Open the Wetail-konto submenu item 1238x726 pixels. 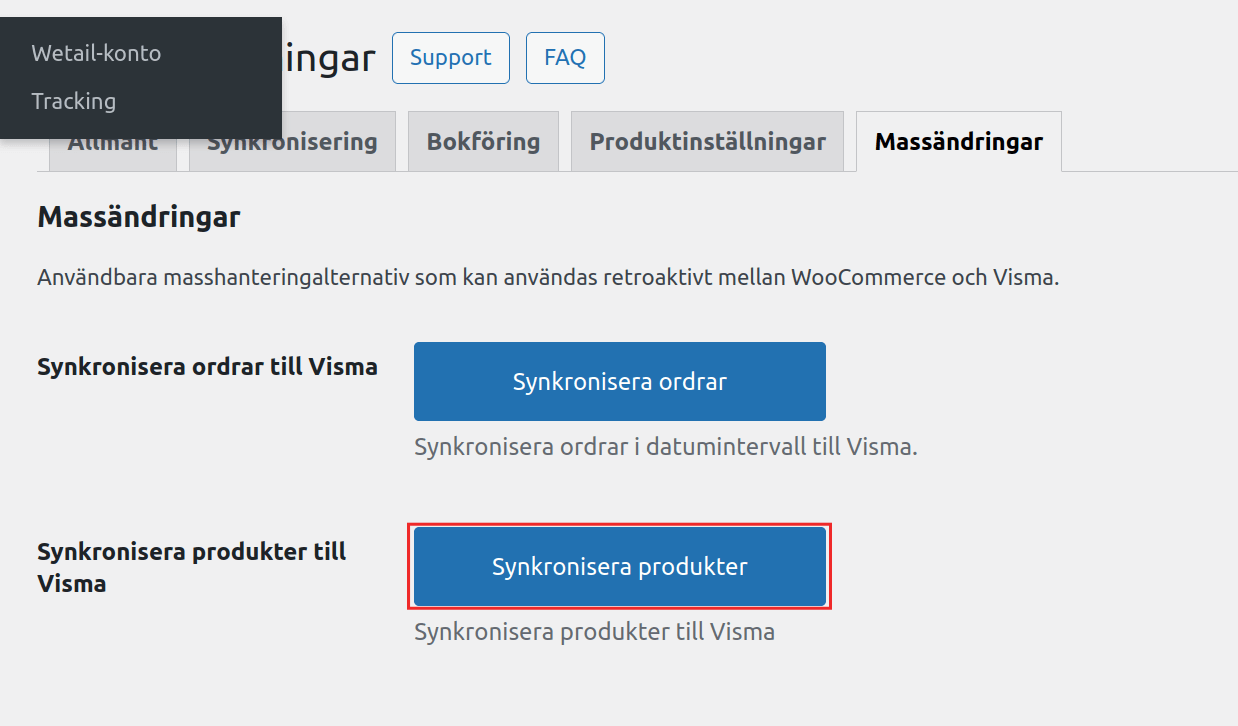(96, 53)
